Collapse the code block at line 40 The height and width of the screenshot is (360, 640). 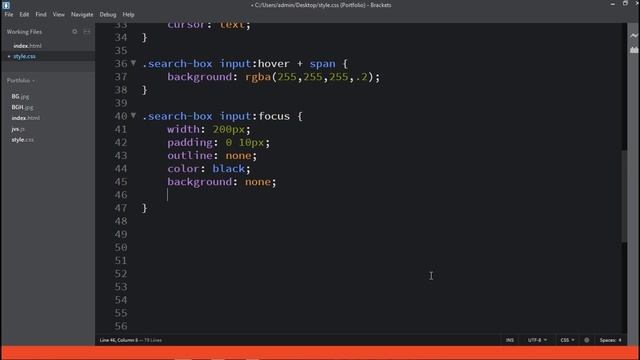pyautogui.click(x=133, y=116)
